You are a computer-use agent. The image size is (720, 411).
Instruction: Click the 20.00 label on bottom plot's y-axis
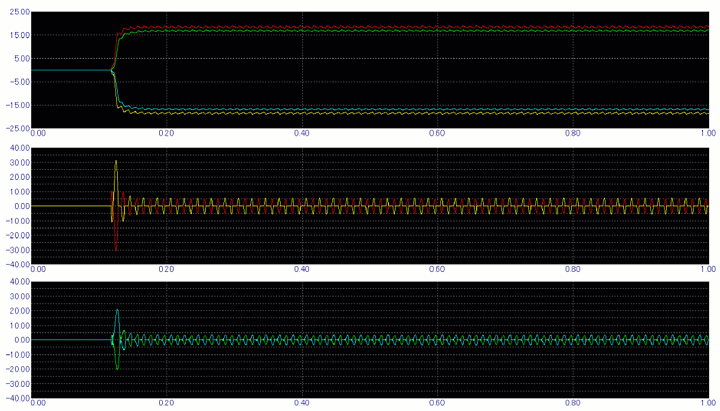19,311
